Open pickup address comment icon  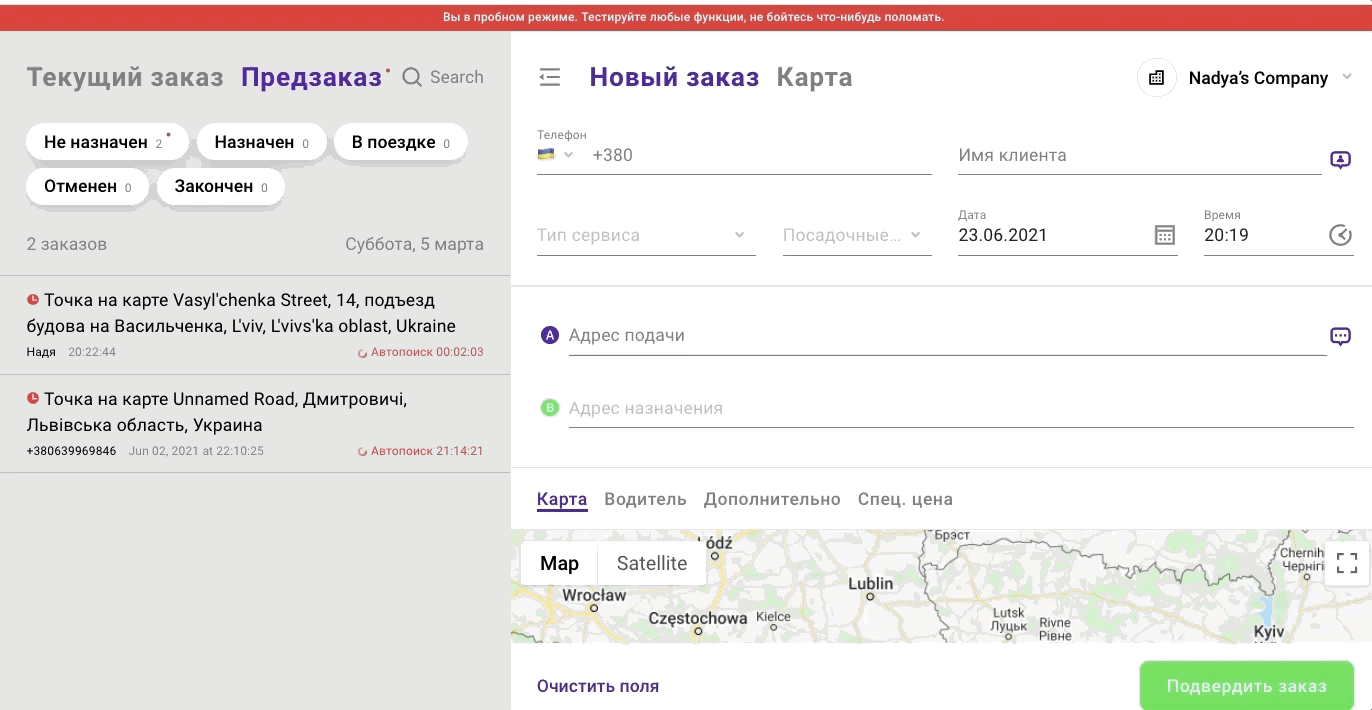pos(1340,336)
